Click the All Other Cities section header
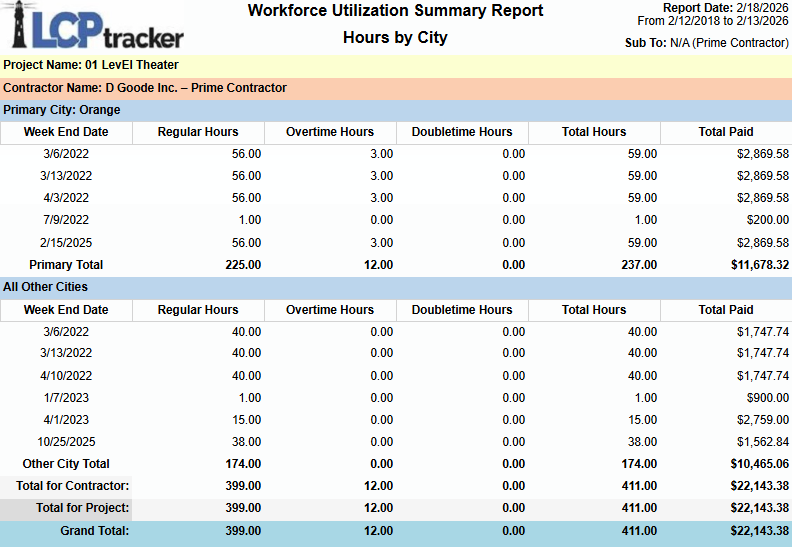The height and width of the screenshot is (547, 792). [x=396, y=287]
